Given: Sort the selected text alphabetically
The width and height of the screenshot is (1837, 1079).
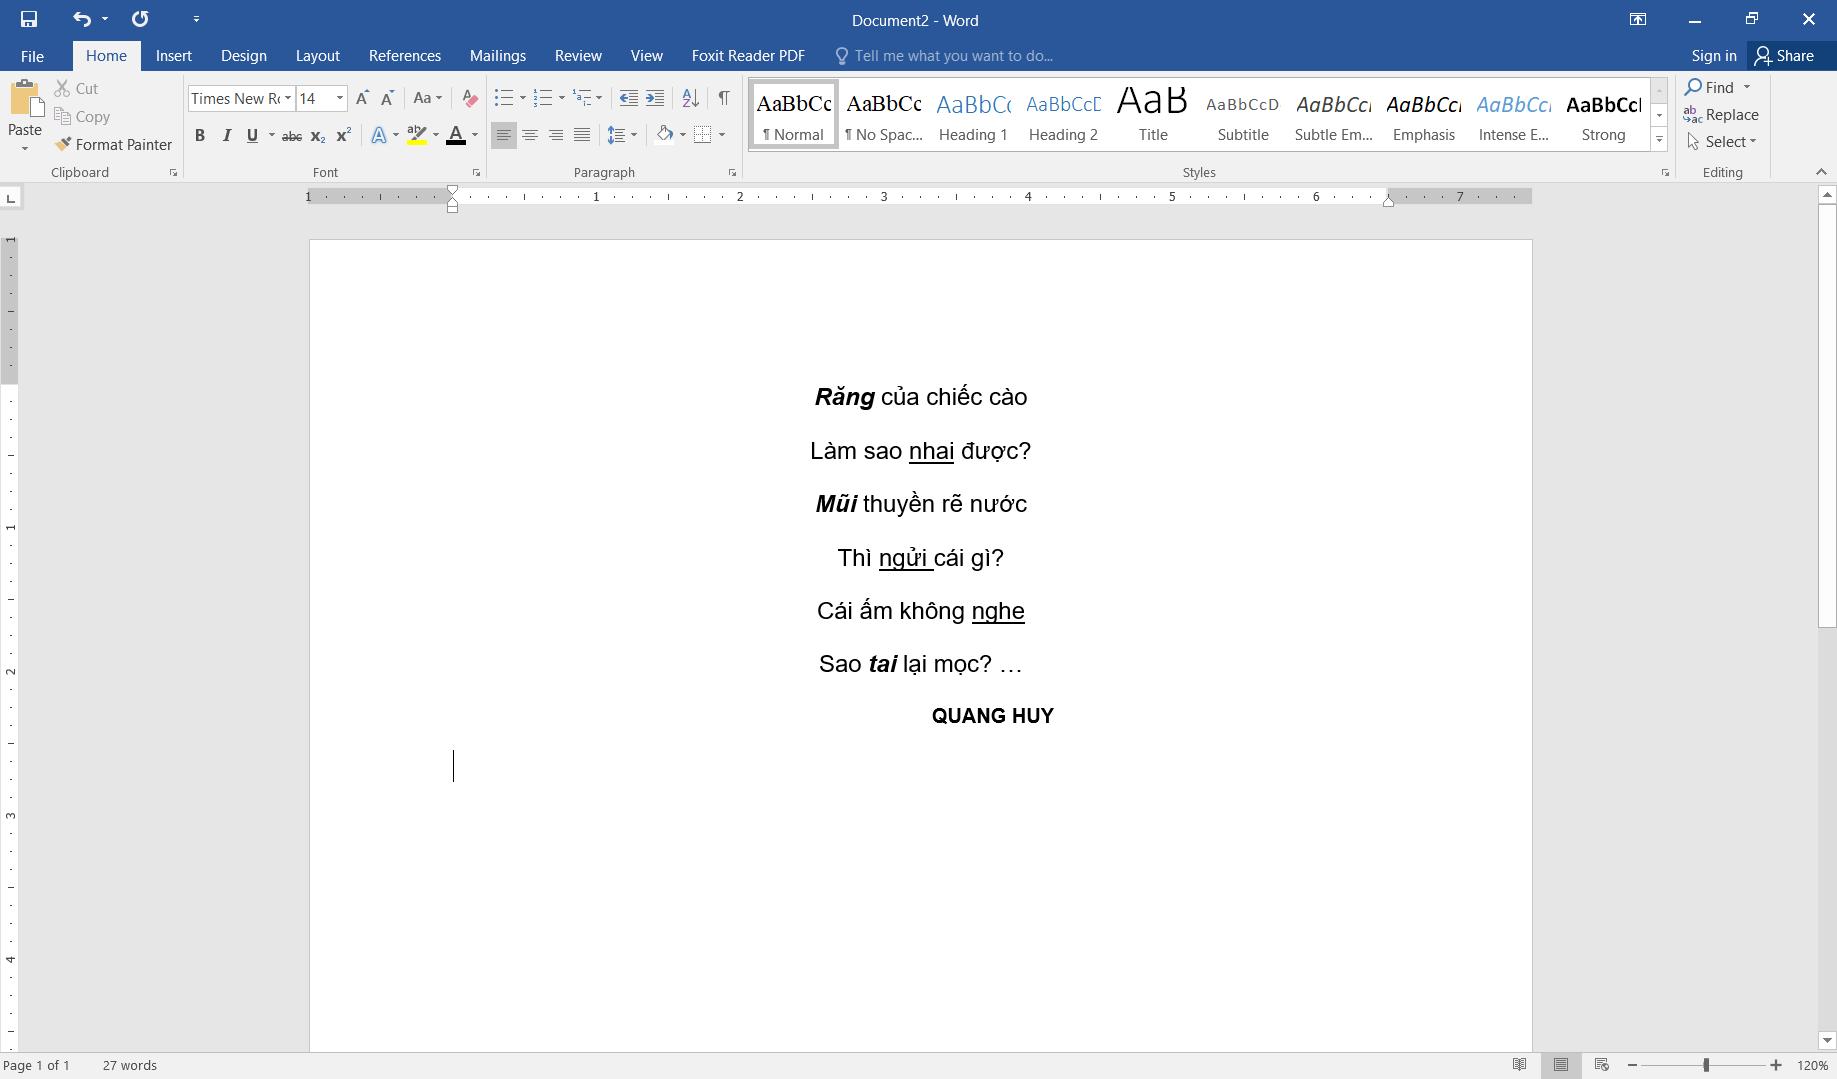Looking at the screenshot, I should (x=690, y=98).
